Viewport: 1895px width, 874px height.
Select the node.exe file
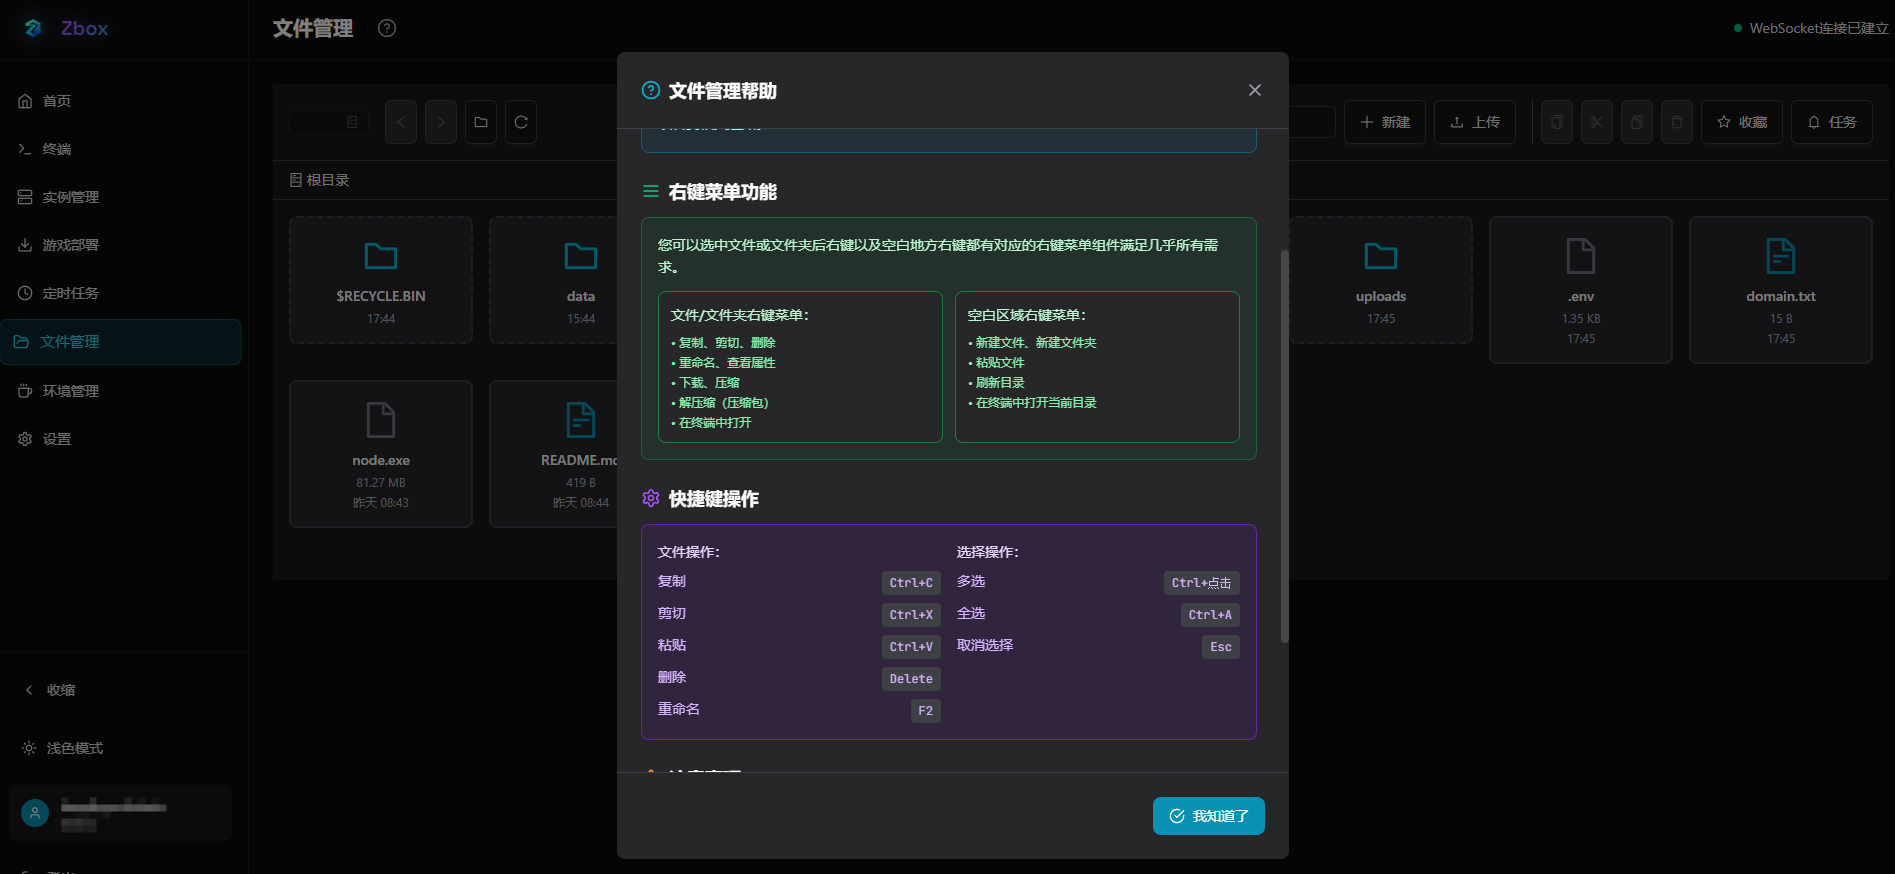point(381,454)
